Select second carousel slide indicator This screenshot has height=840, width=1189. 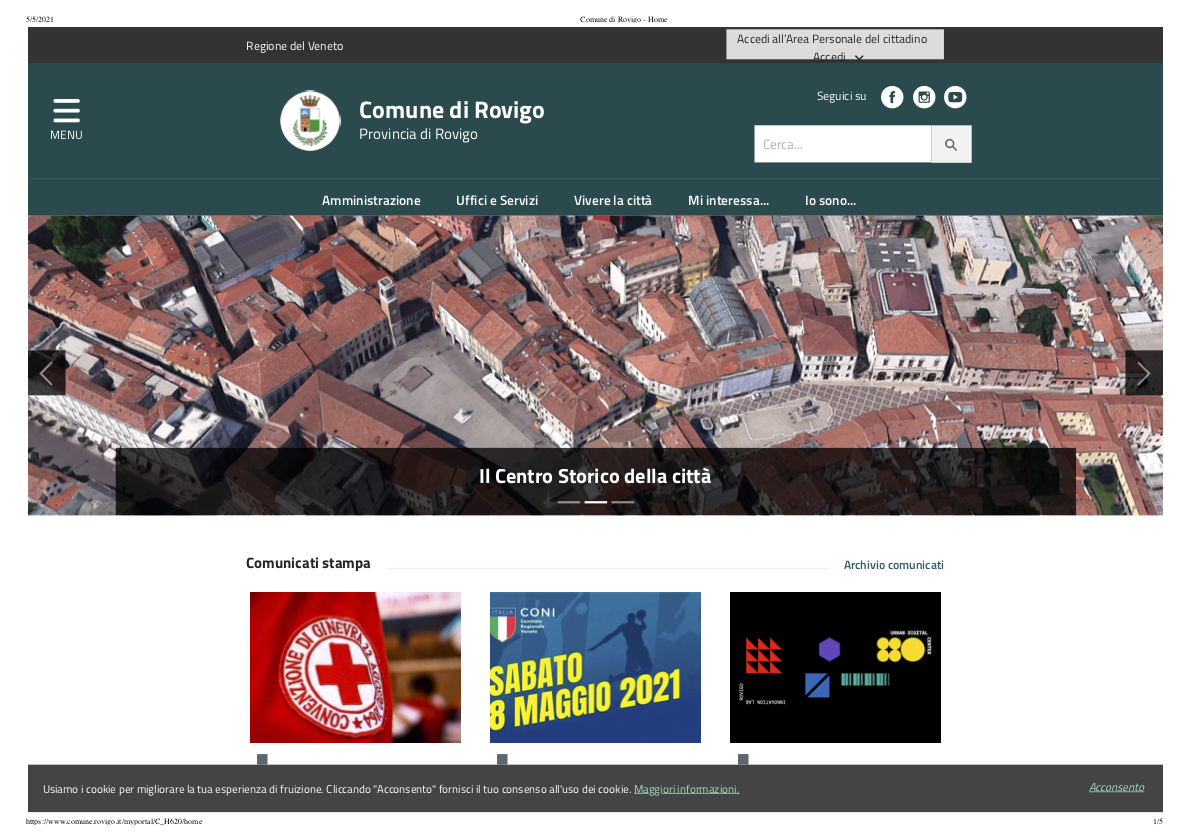(595, 502)
